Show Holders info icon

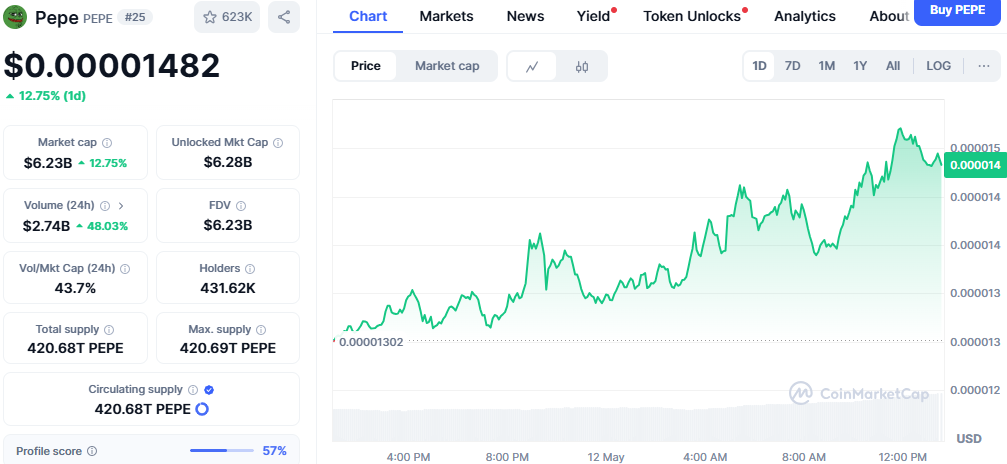(250, 269)
